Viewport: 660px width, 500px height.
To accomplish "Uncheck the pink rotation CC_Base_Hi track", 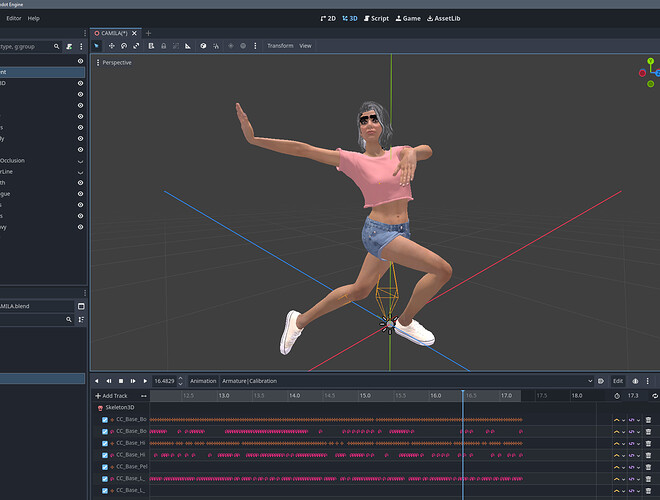I will [105, 455].
